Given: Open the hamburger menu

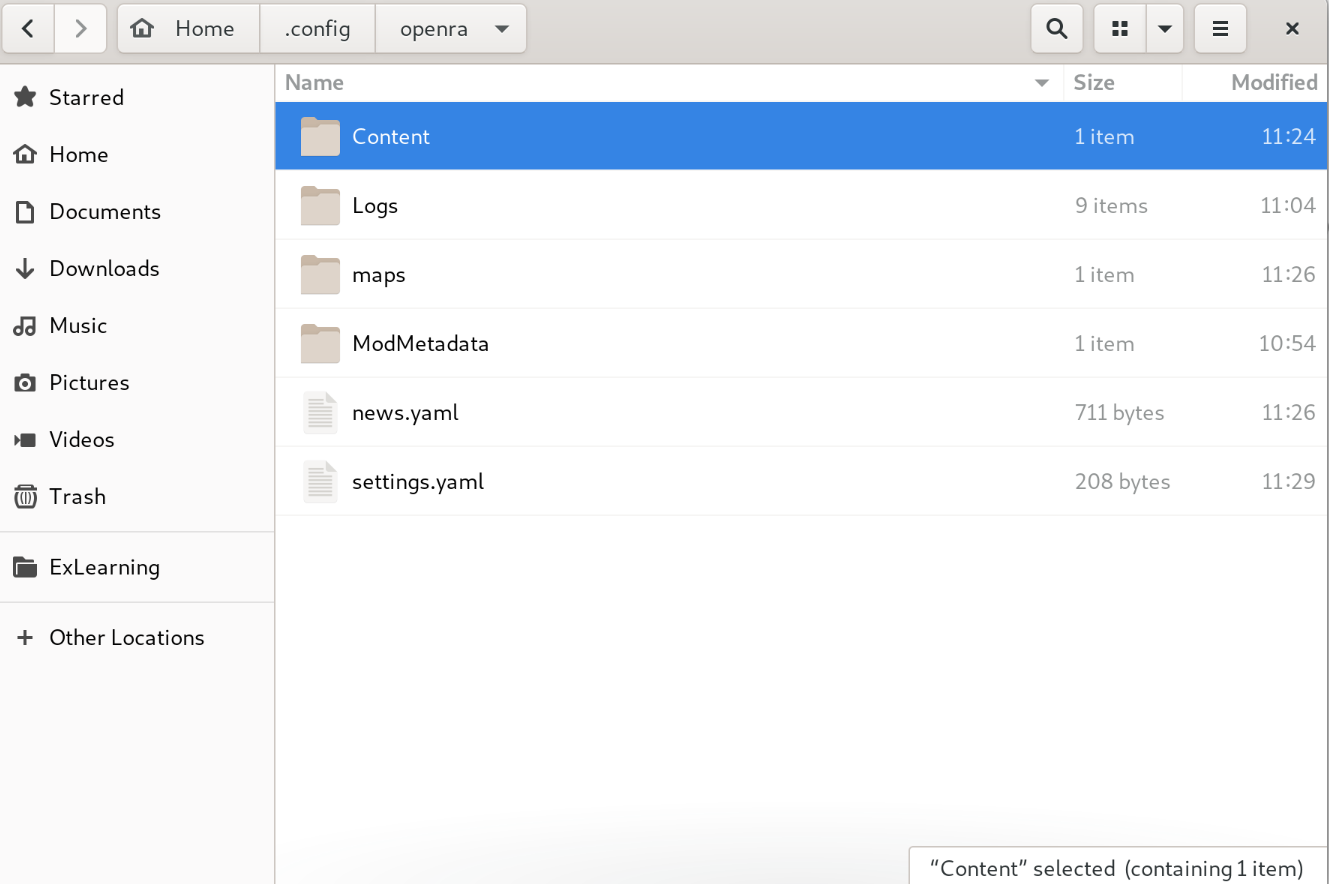Looking at the screenshot, I should [1220, 28].
